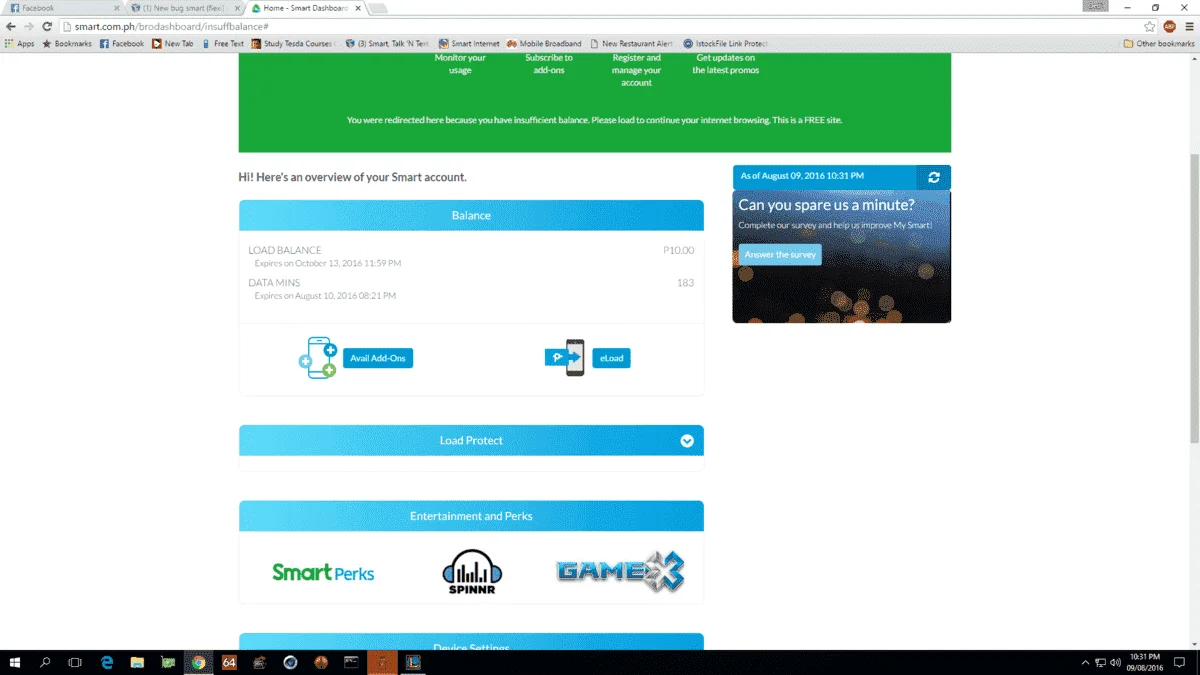Open Task View in the taskbar
Image resolution: width=1200 pixels, height=675 pixels.
point(75,662)
